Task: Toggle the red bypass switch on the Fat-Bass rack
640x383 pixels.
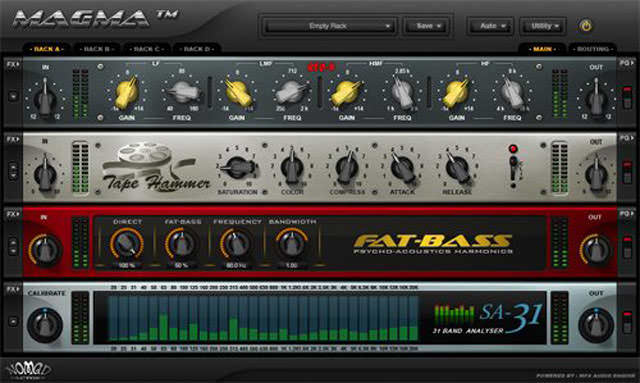Action: (627, 246)
